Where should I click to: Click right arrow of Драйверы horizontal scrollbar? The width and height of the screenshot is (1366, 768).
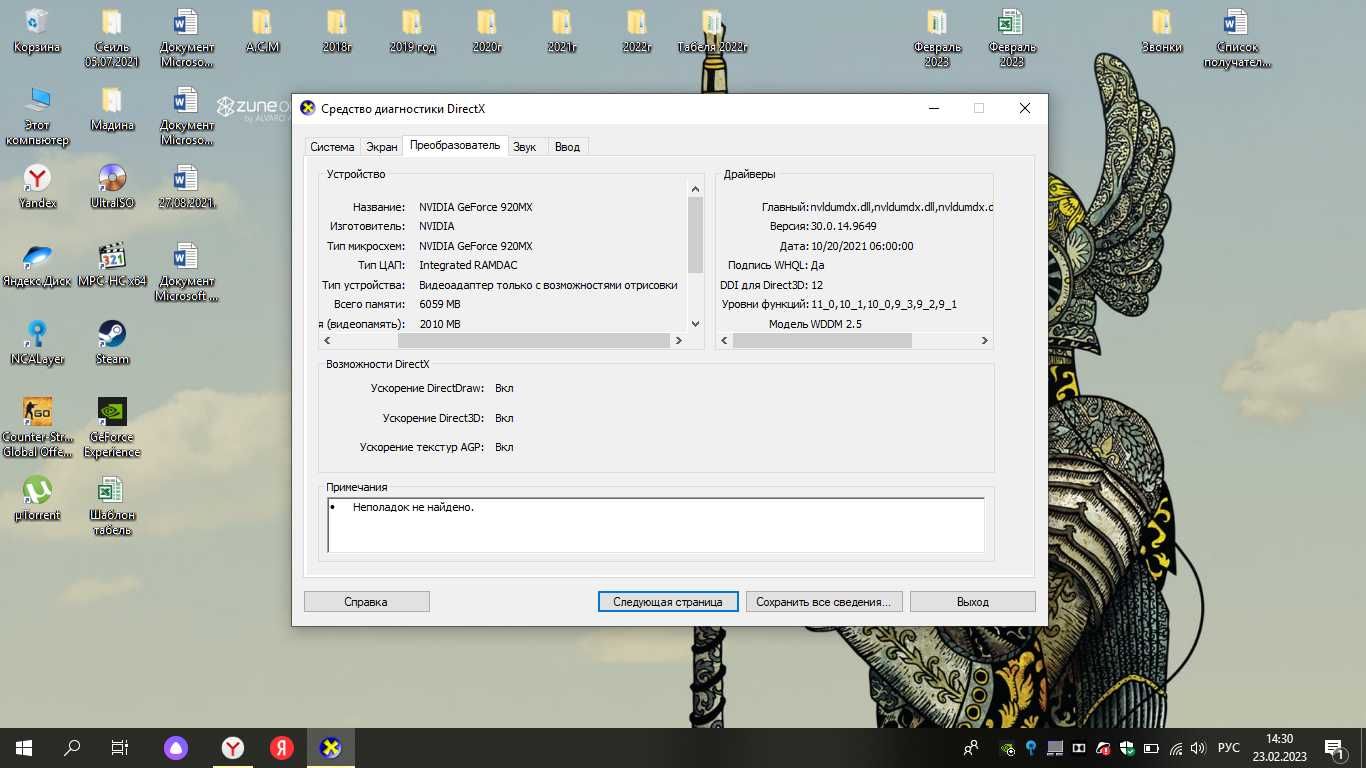pos(984,341)
